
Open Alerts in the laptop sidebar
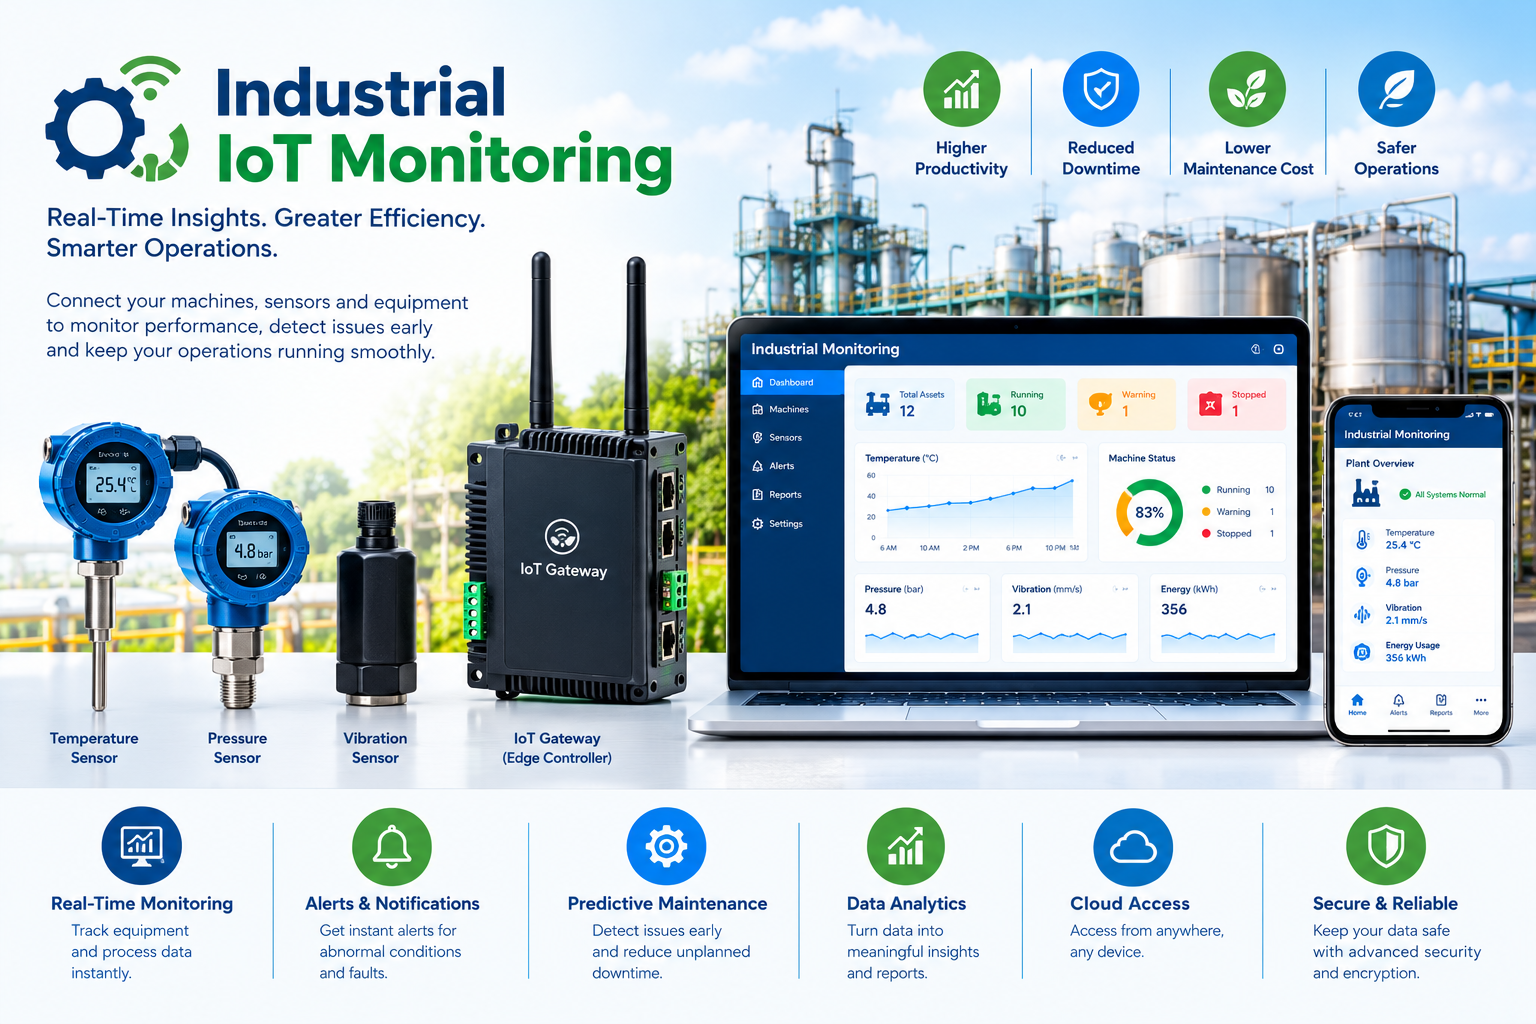click(793, 466)
